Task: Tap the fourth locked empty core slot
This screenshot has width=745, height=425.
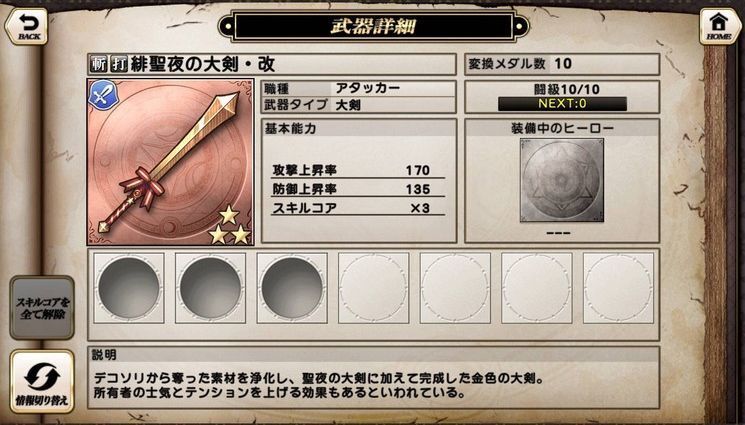Action: coord(373,288)
